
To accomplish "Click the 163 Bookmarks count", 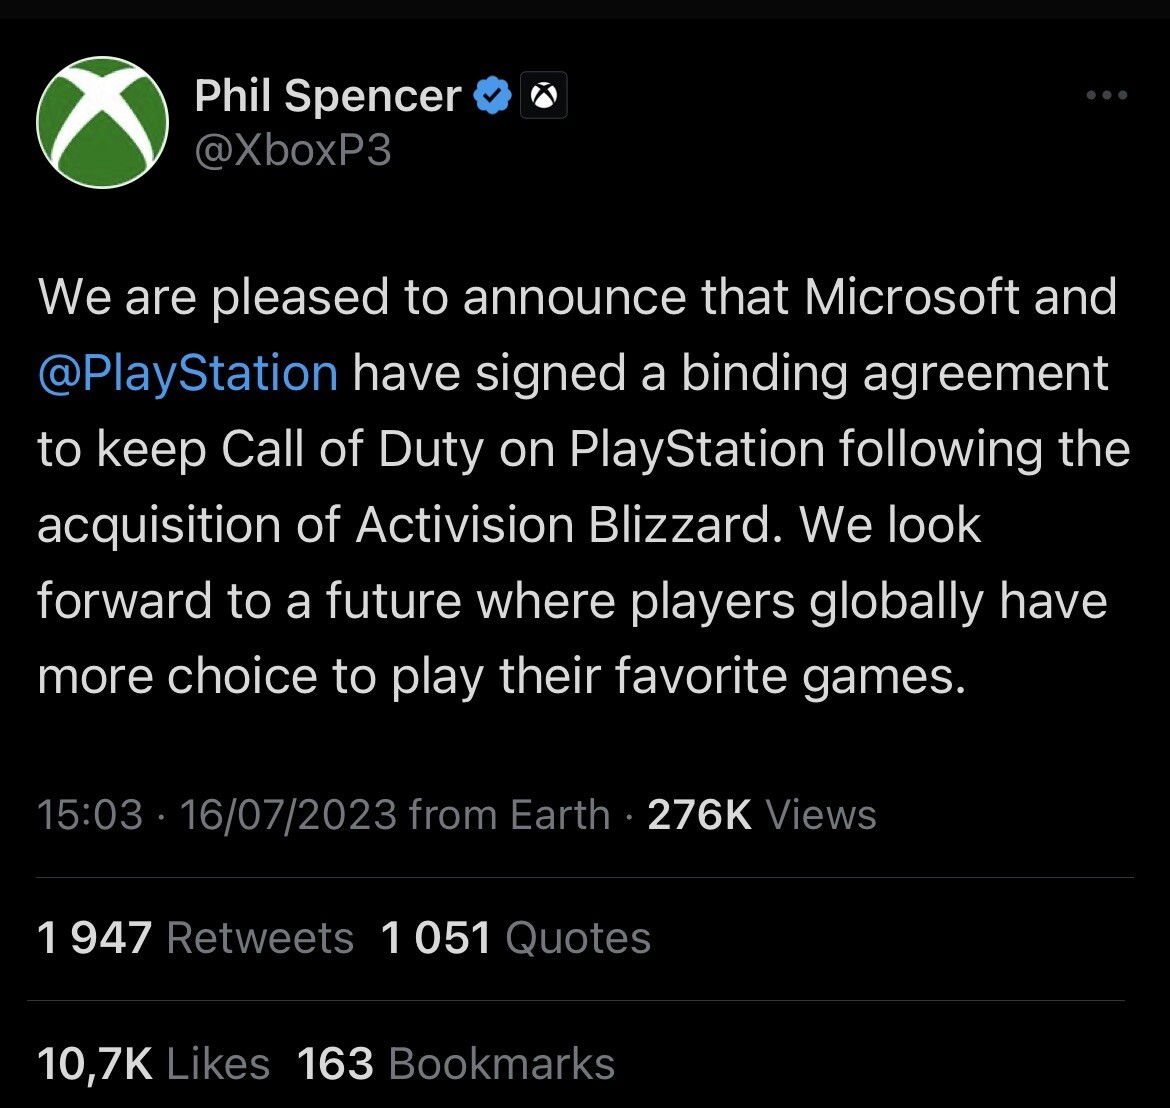I will pos(456,1064).
